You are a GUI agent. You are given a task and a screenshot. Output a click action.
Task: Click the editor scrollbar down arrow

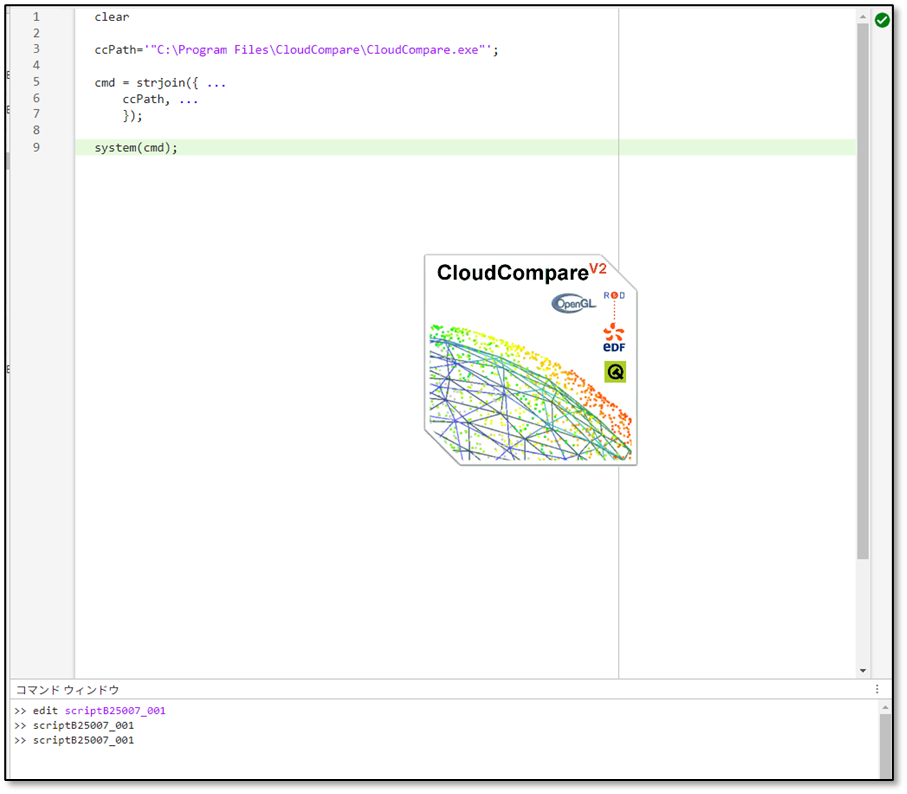[x=862, y=670]
